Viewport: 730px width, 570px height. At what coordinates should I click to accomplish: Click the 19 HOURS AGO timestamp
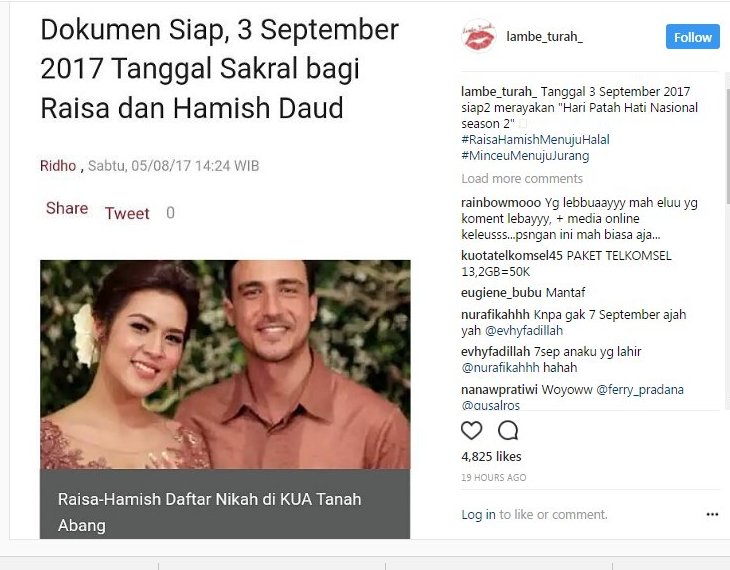click(493, 477)
